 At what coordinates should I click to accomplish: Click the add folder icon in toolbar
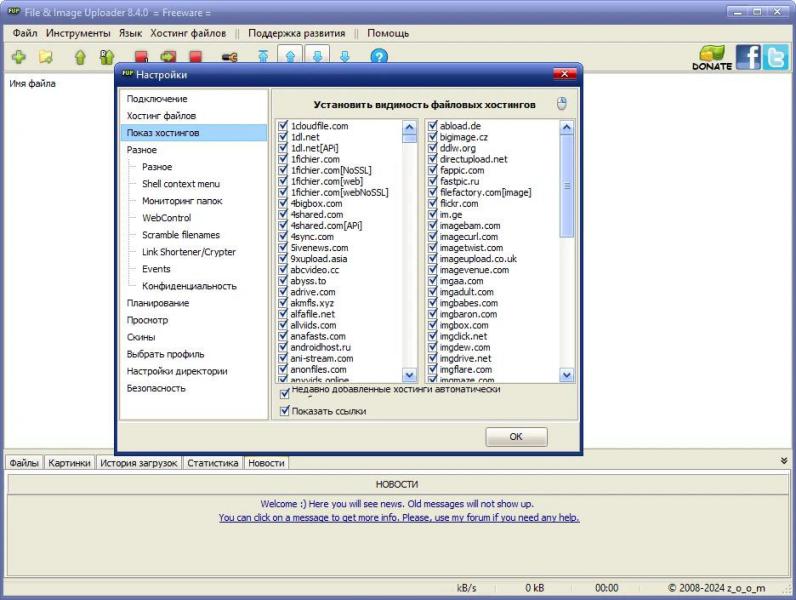46,56
